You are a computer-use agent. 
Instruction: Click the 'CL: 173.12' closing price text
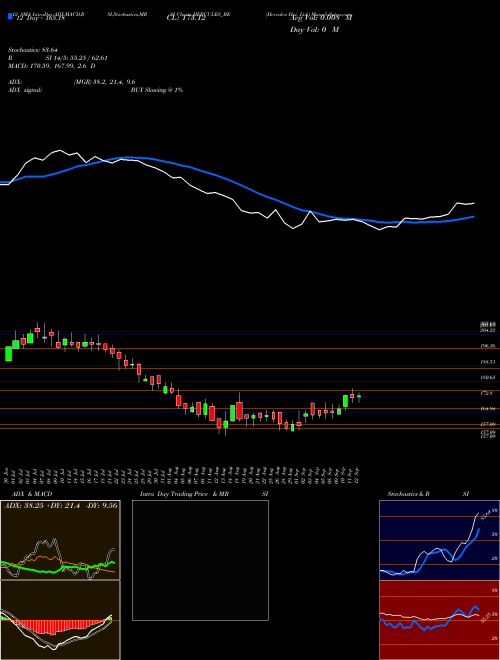click(186, 18)
